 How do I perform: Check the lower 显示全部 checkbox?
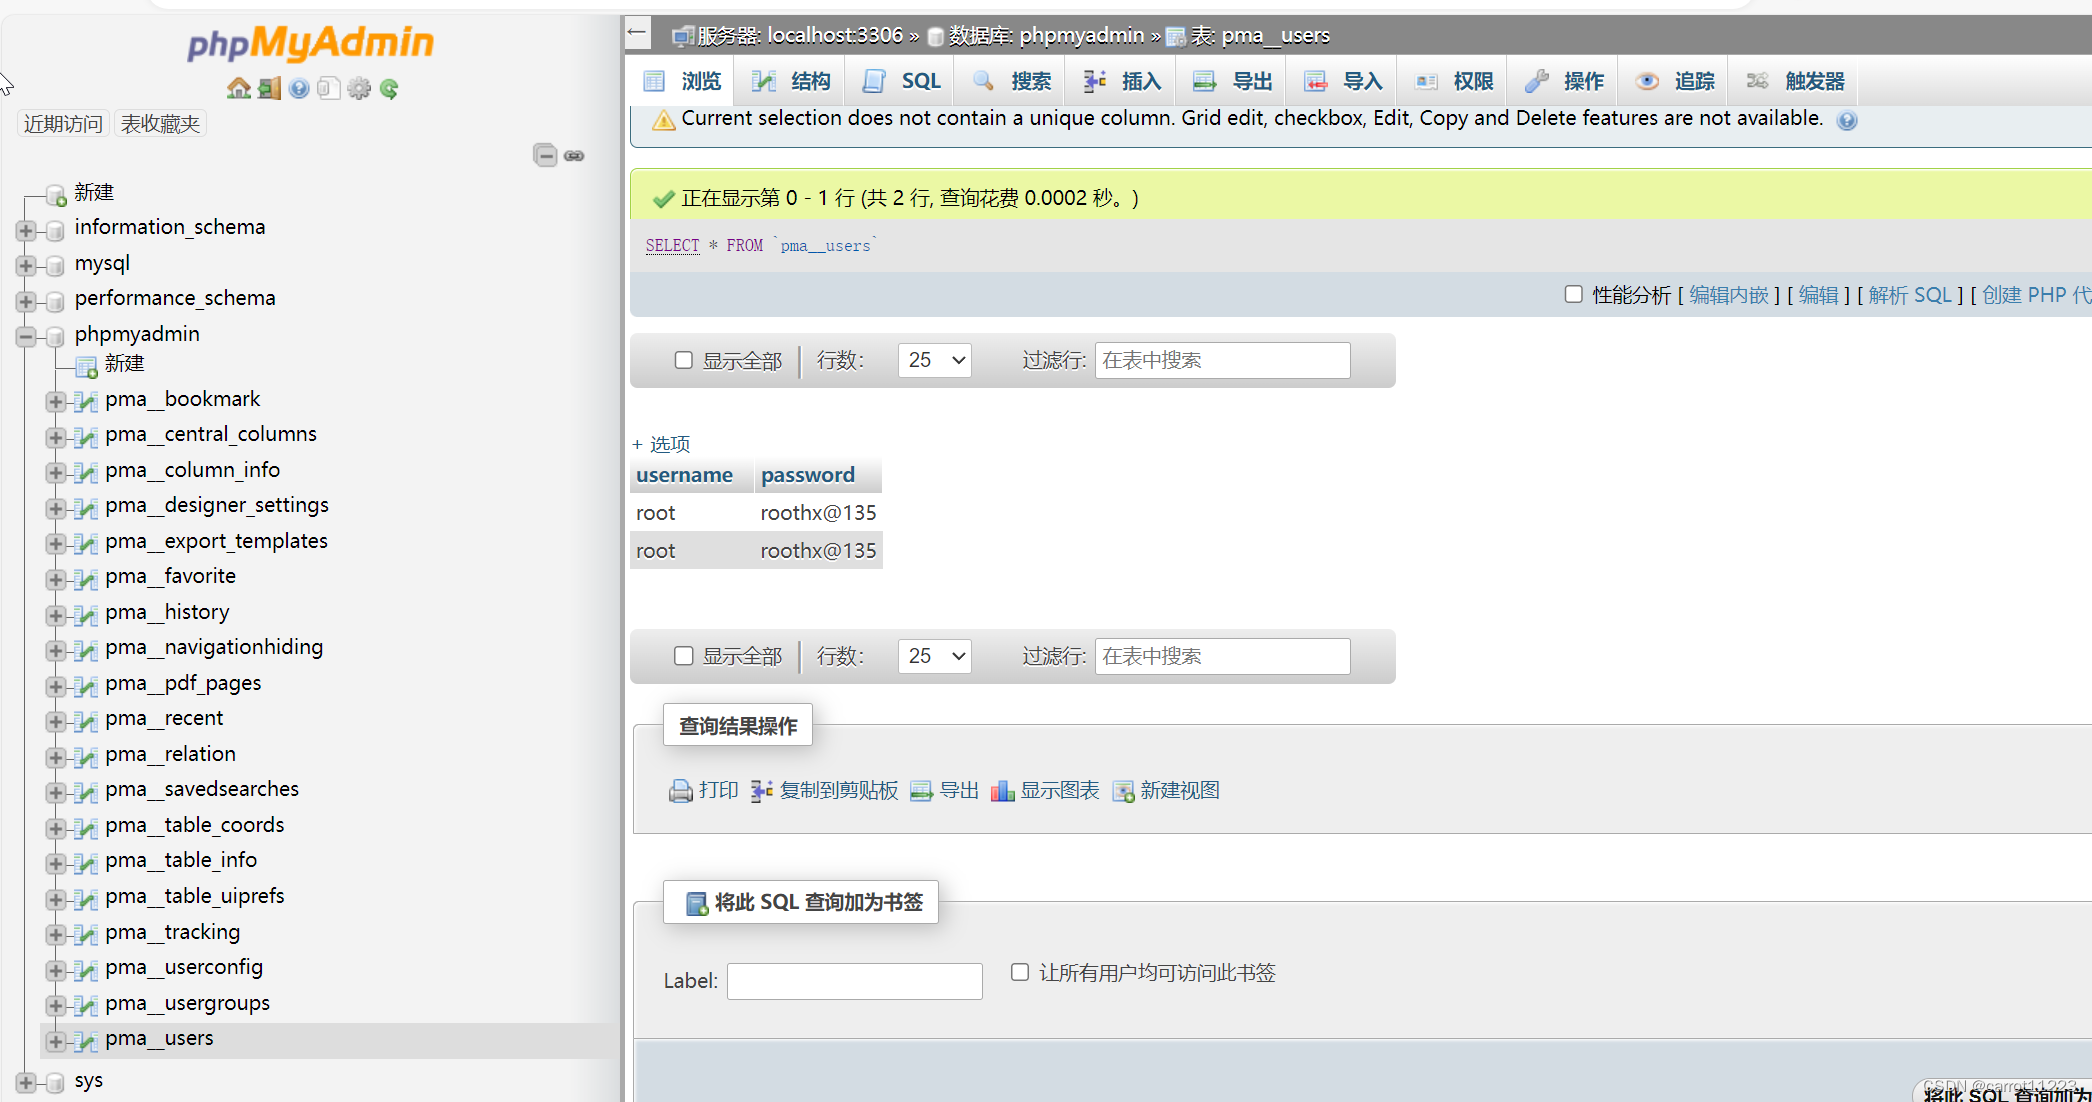683,655
